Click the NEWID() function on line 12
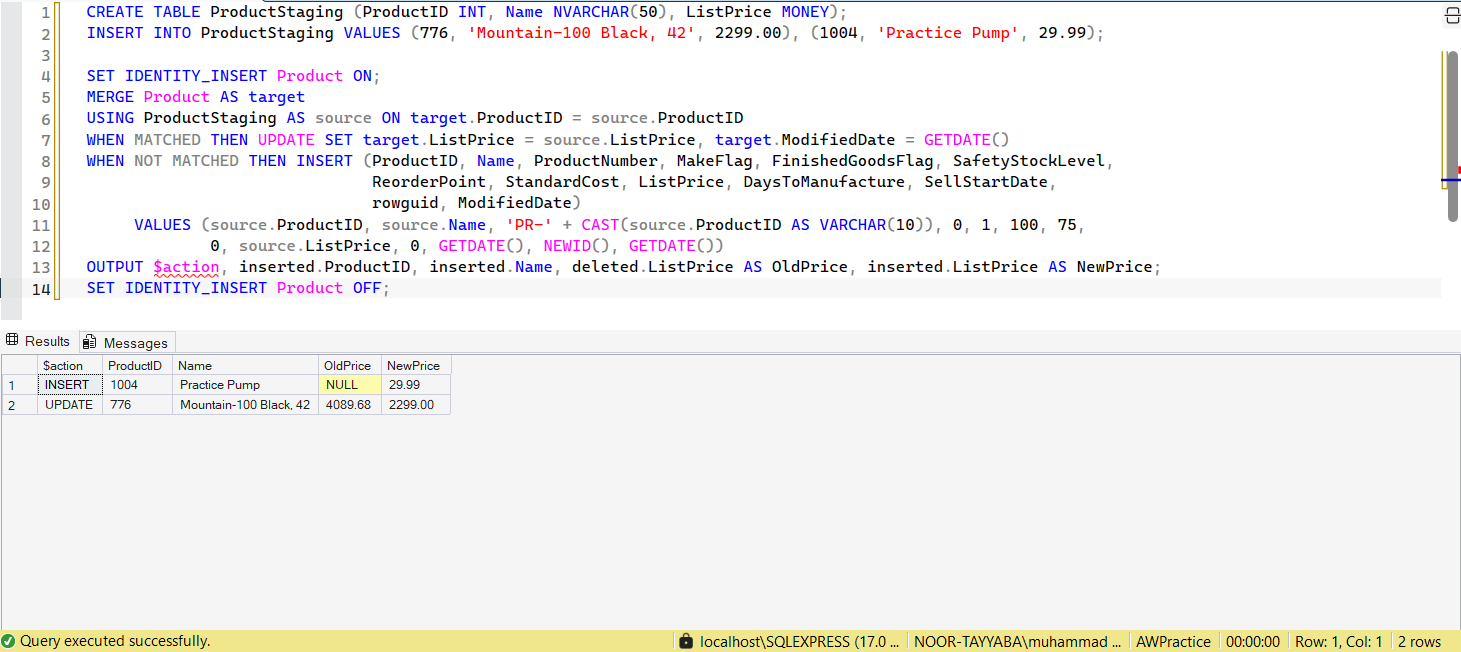1461x652 pixels. [x=576, y=246]
